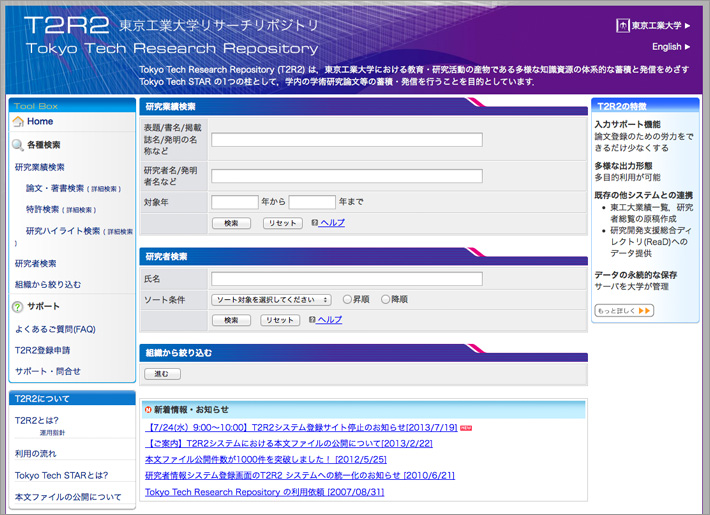Viewport: 710px width, 515px height.
Task: Click the help icon in 研究業績検索 form
Action: point(314,222)
